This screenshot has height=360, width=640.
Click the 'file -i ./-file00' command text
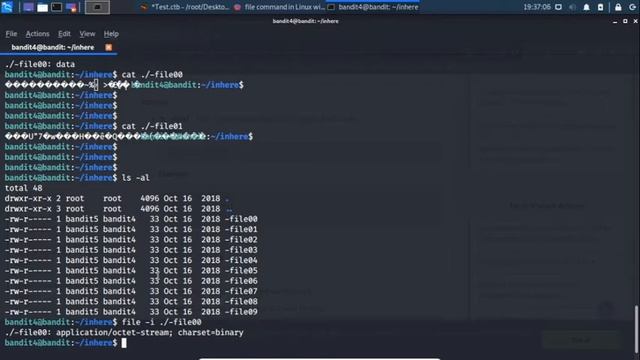click(161, 322)
